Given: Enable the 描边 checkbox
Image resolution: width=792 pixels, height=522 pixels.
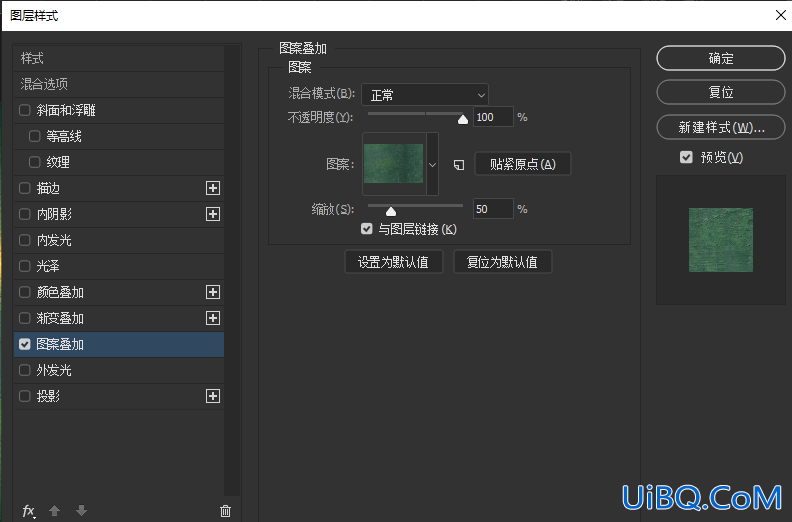Looking at the screenshot, I should click(x=24, y=188).
